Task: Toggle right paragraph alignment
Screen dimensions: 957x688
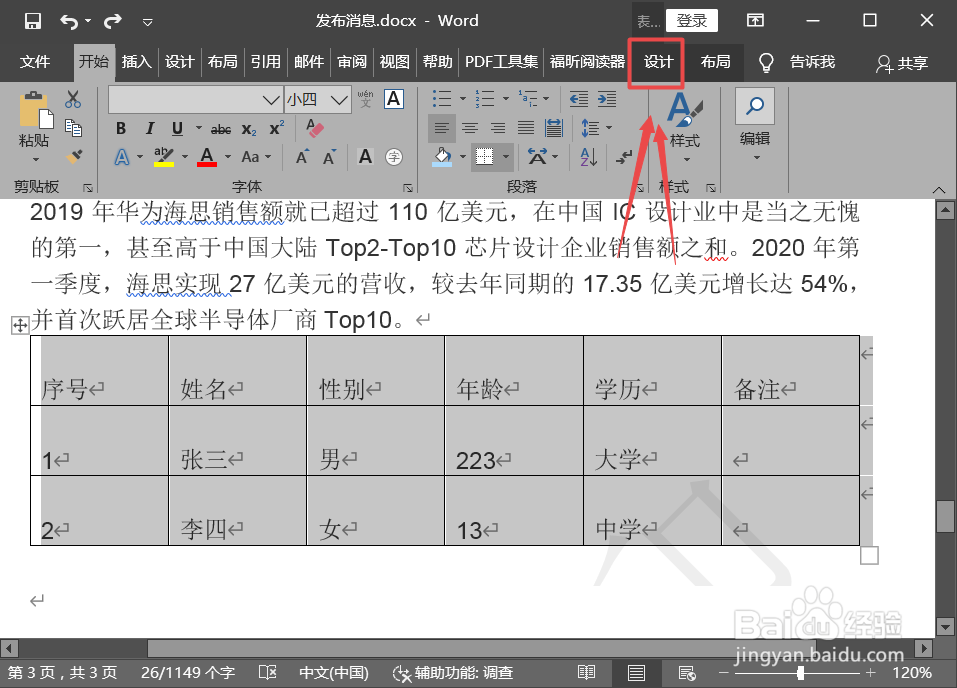Action: coord(498,128)
